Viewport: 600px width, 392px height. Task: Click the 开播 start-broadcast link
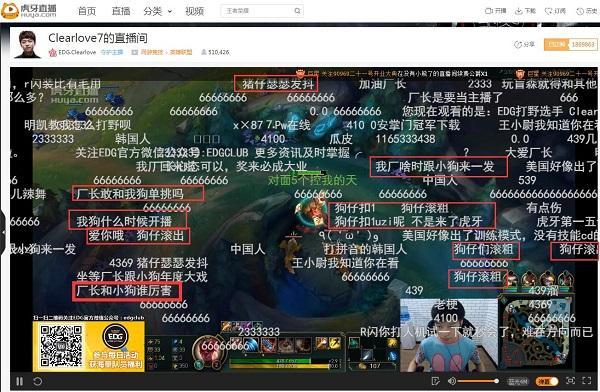tap(496, 11)
